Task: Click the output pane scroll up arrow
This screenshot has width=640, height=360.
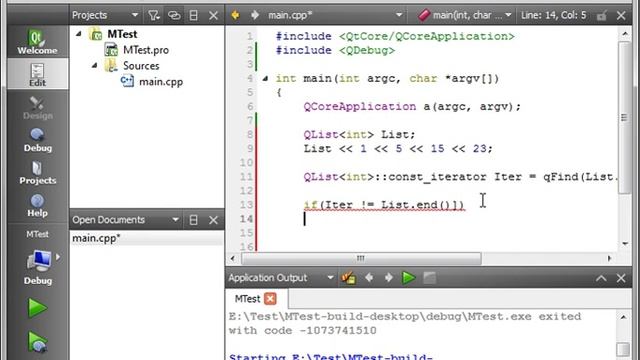Action: pos(623,317)
